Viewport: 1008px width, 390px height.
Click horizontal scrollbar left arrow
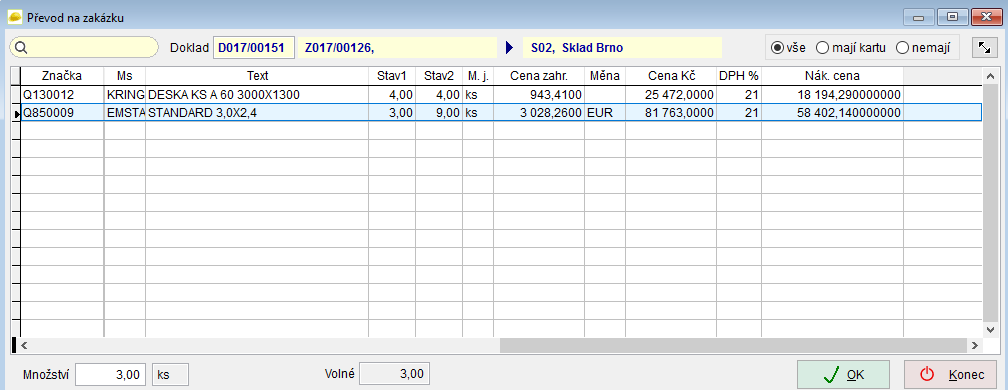tap(25, 346)
